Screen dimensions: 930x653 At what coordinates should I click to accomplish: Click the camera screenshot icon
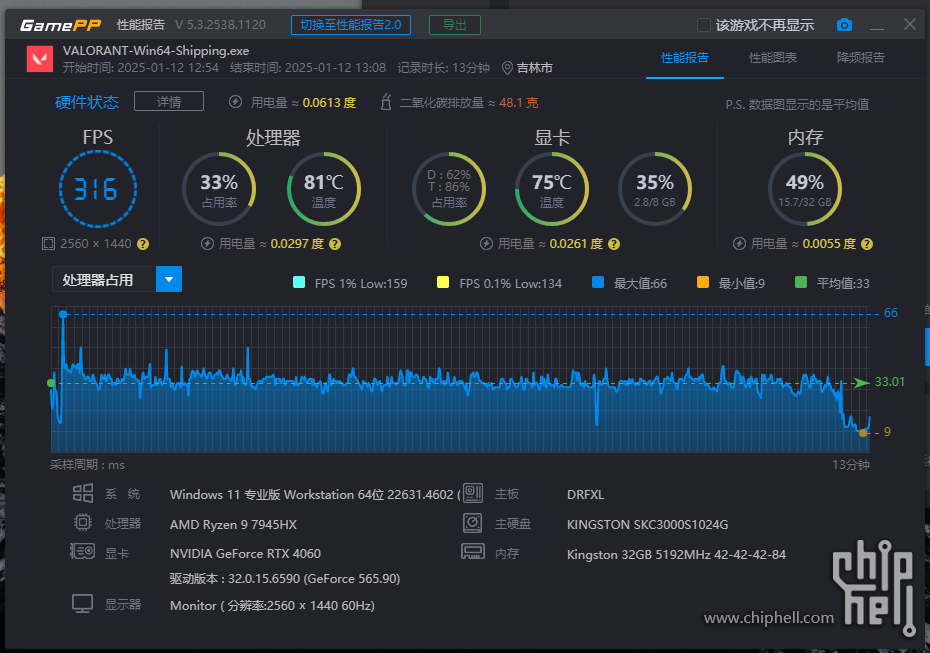[844, 25]
